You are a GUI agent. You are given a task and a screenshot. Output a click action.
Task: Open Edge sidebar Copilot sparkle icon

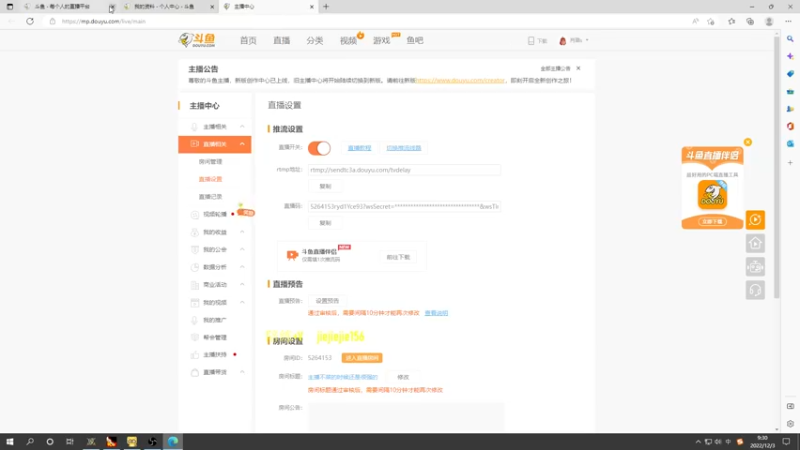pyautogui.click(x=790, y=56)
